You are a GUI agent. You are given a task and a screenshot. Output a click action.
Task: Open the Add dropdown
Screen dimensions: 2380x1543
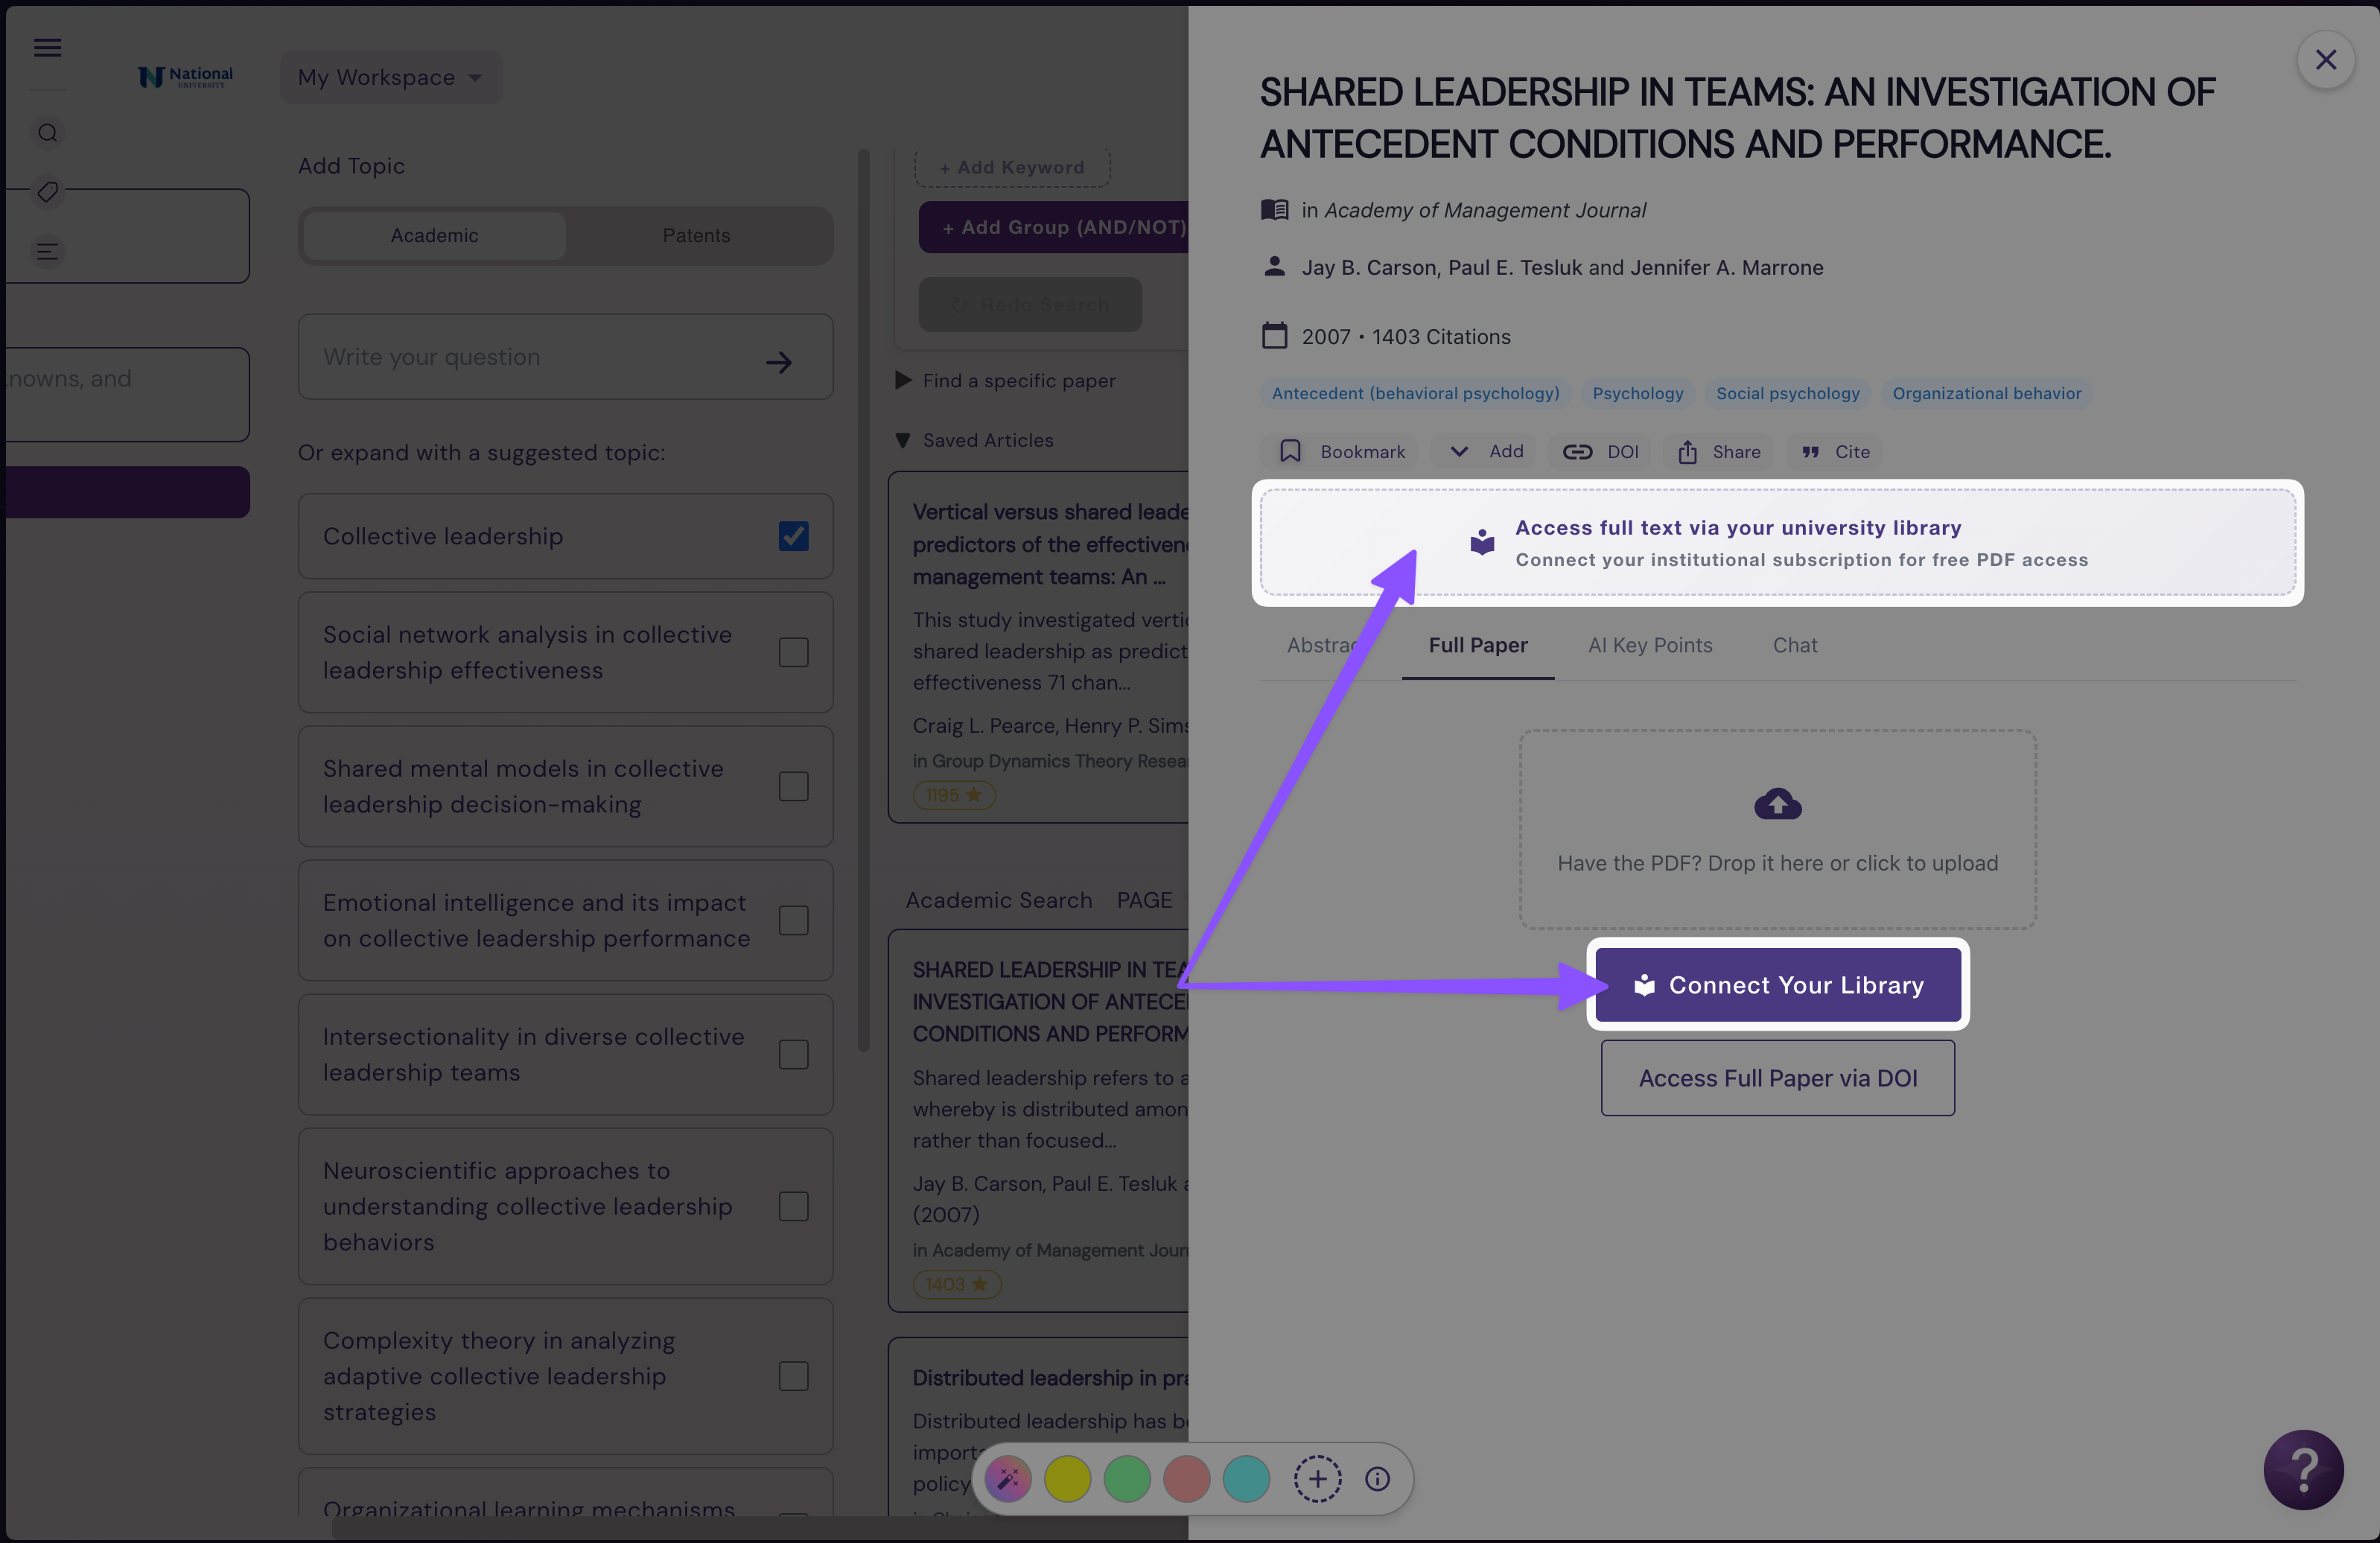click(1485, 452)
